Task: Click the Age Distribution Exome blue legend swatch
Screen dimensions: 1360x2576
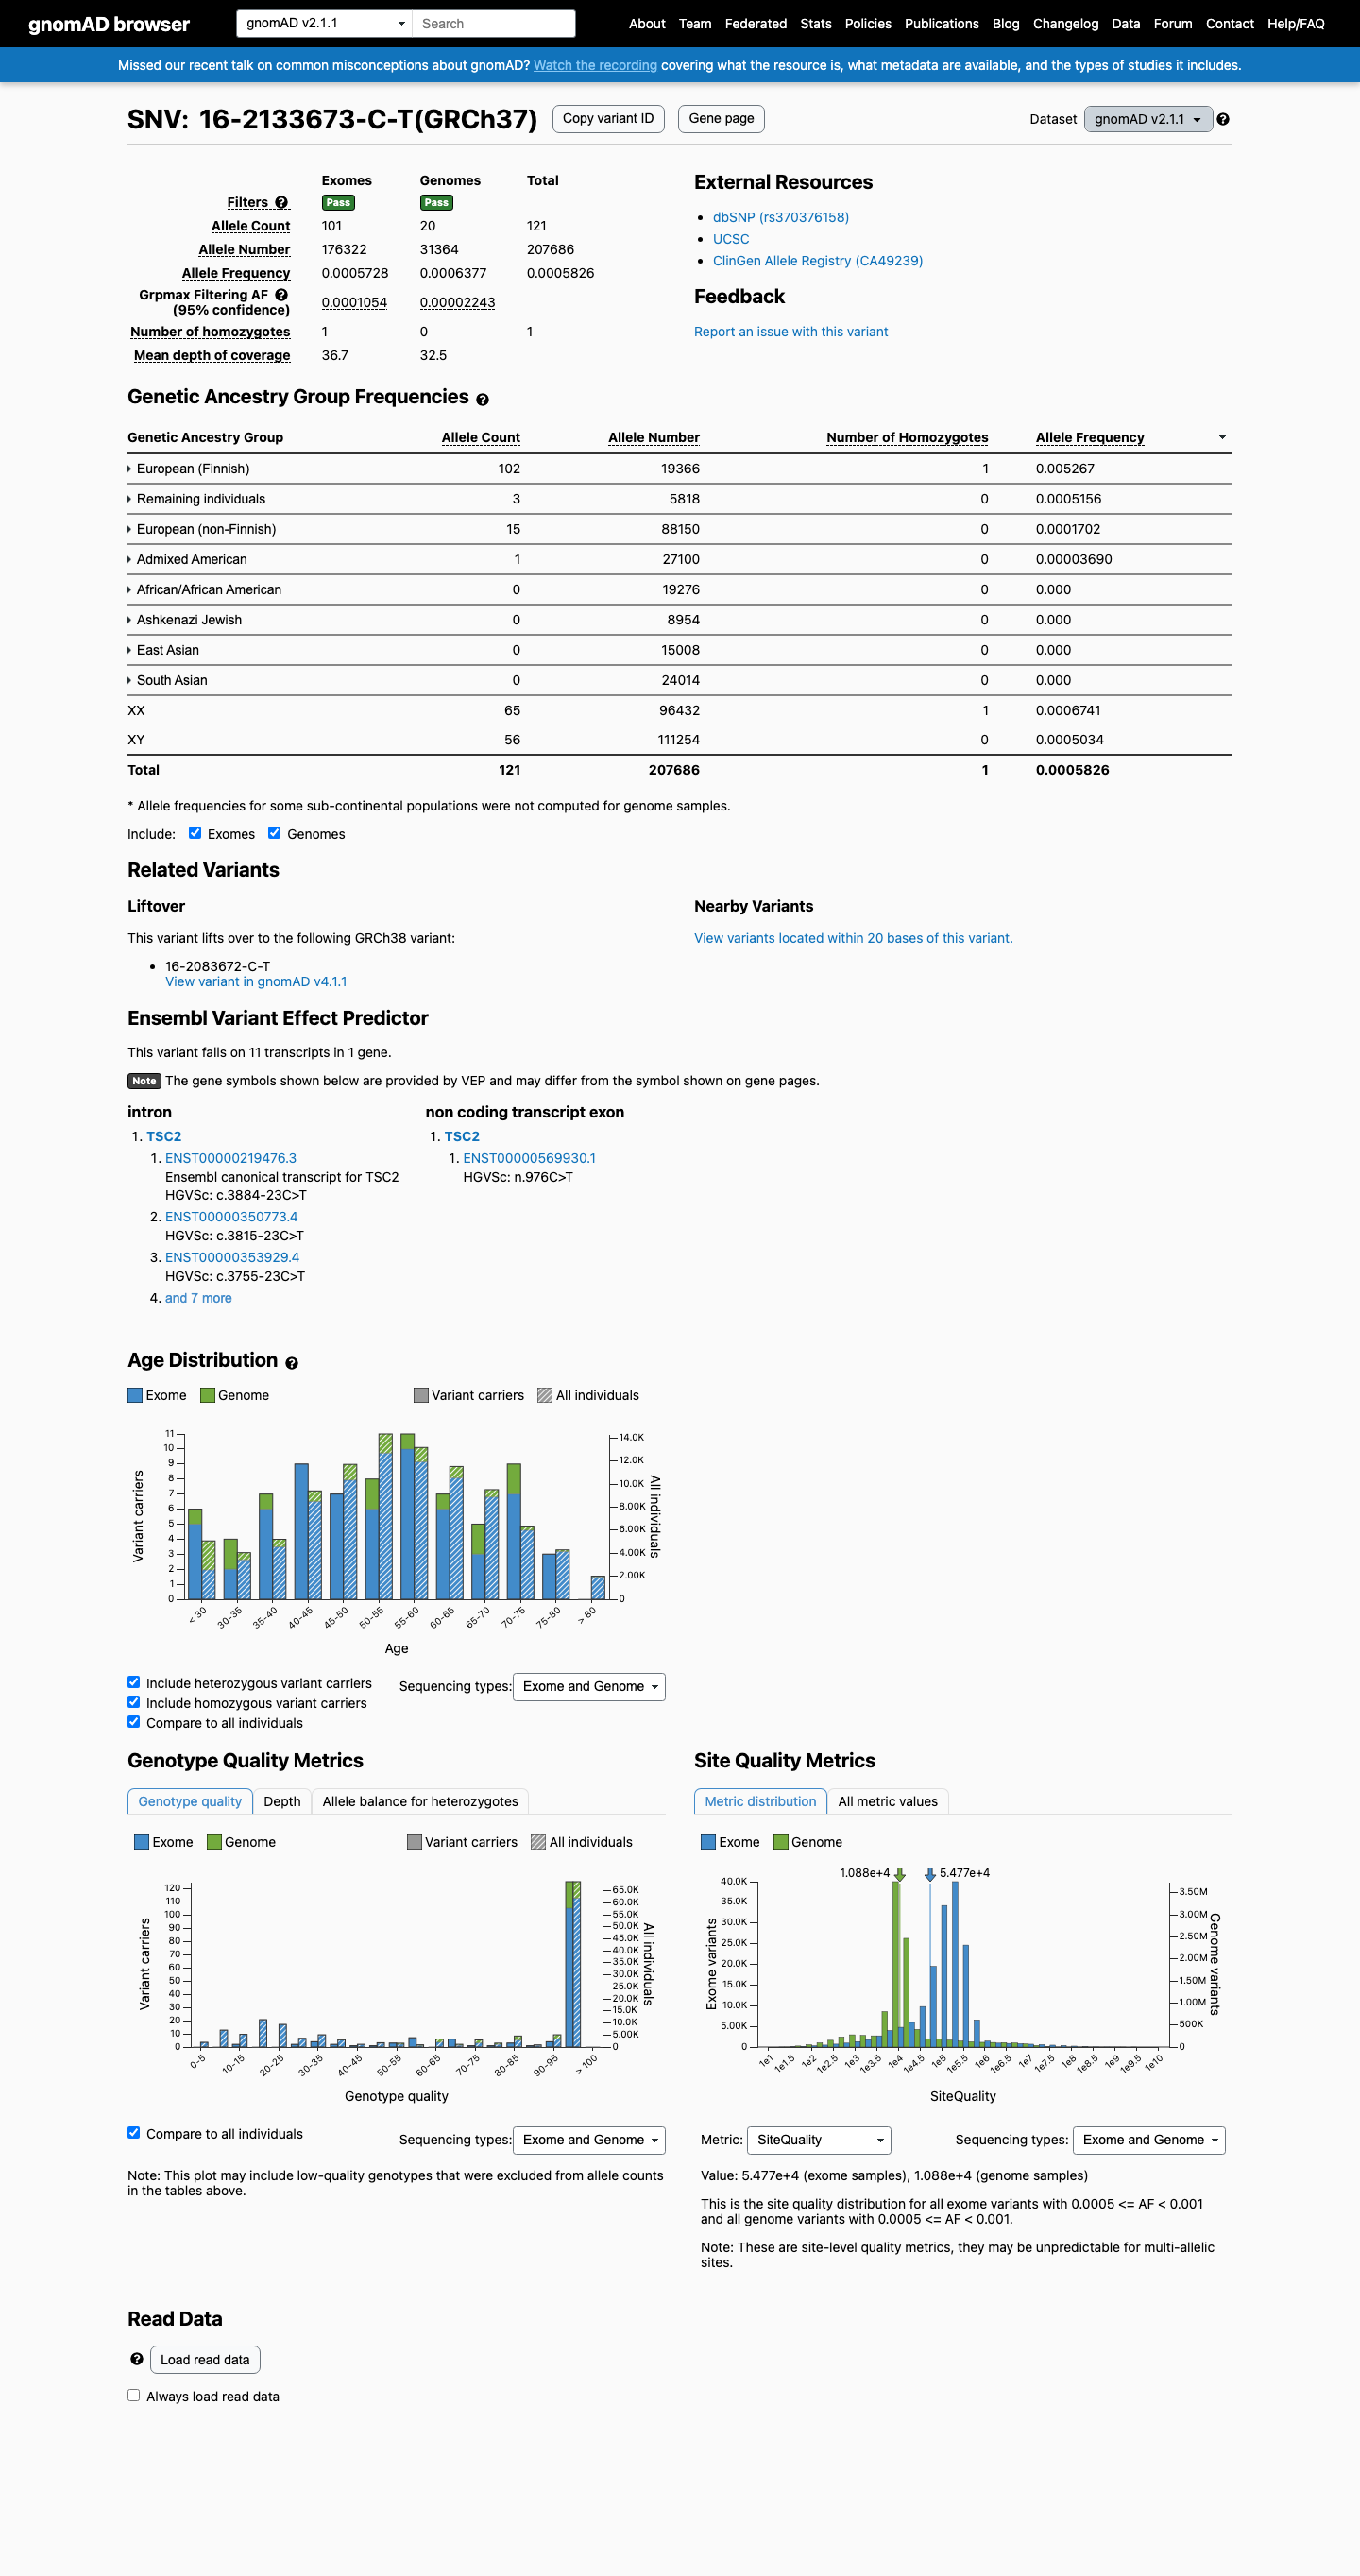Action: pos(135,1395)
